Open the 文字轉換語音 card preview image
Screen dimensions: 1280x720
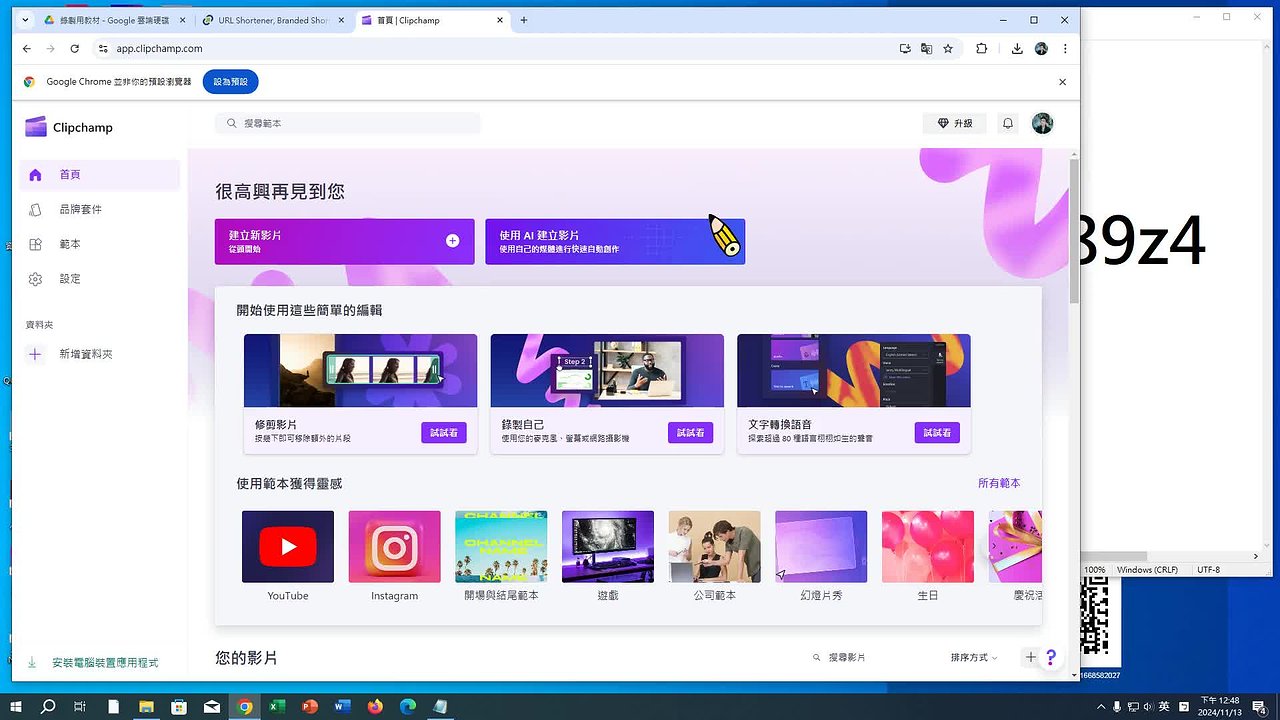point(854,370)
